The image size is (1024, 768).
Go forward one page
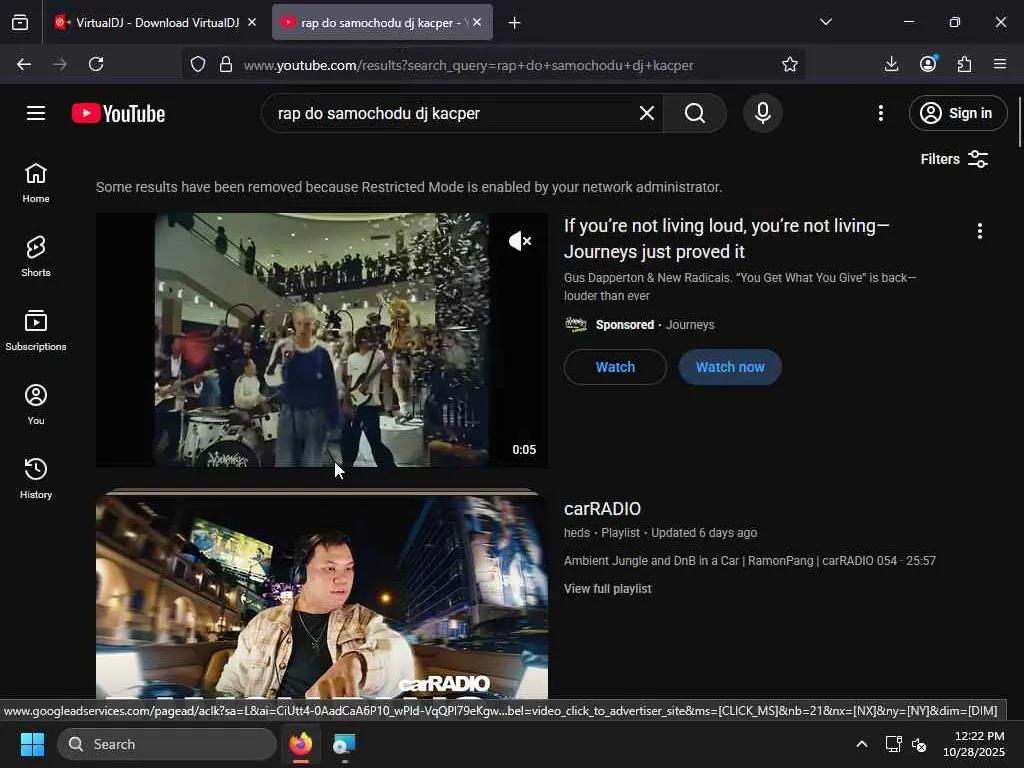[x=60, y=64]
